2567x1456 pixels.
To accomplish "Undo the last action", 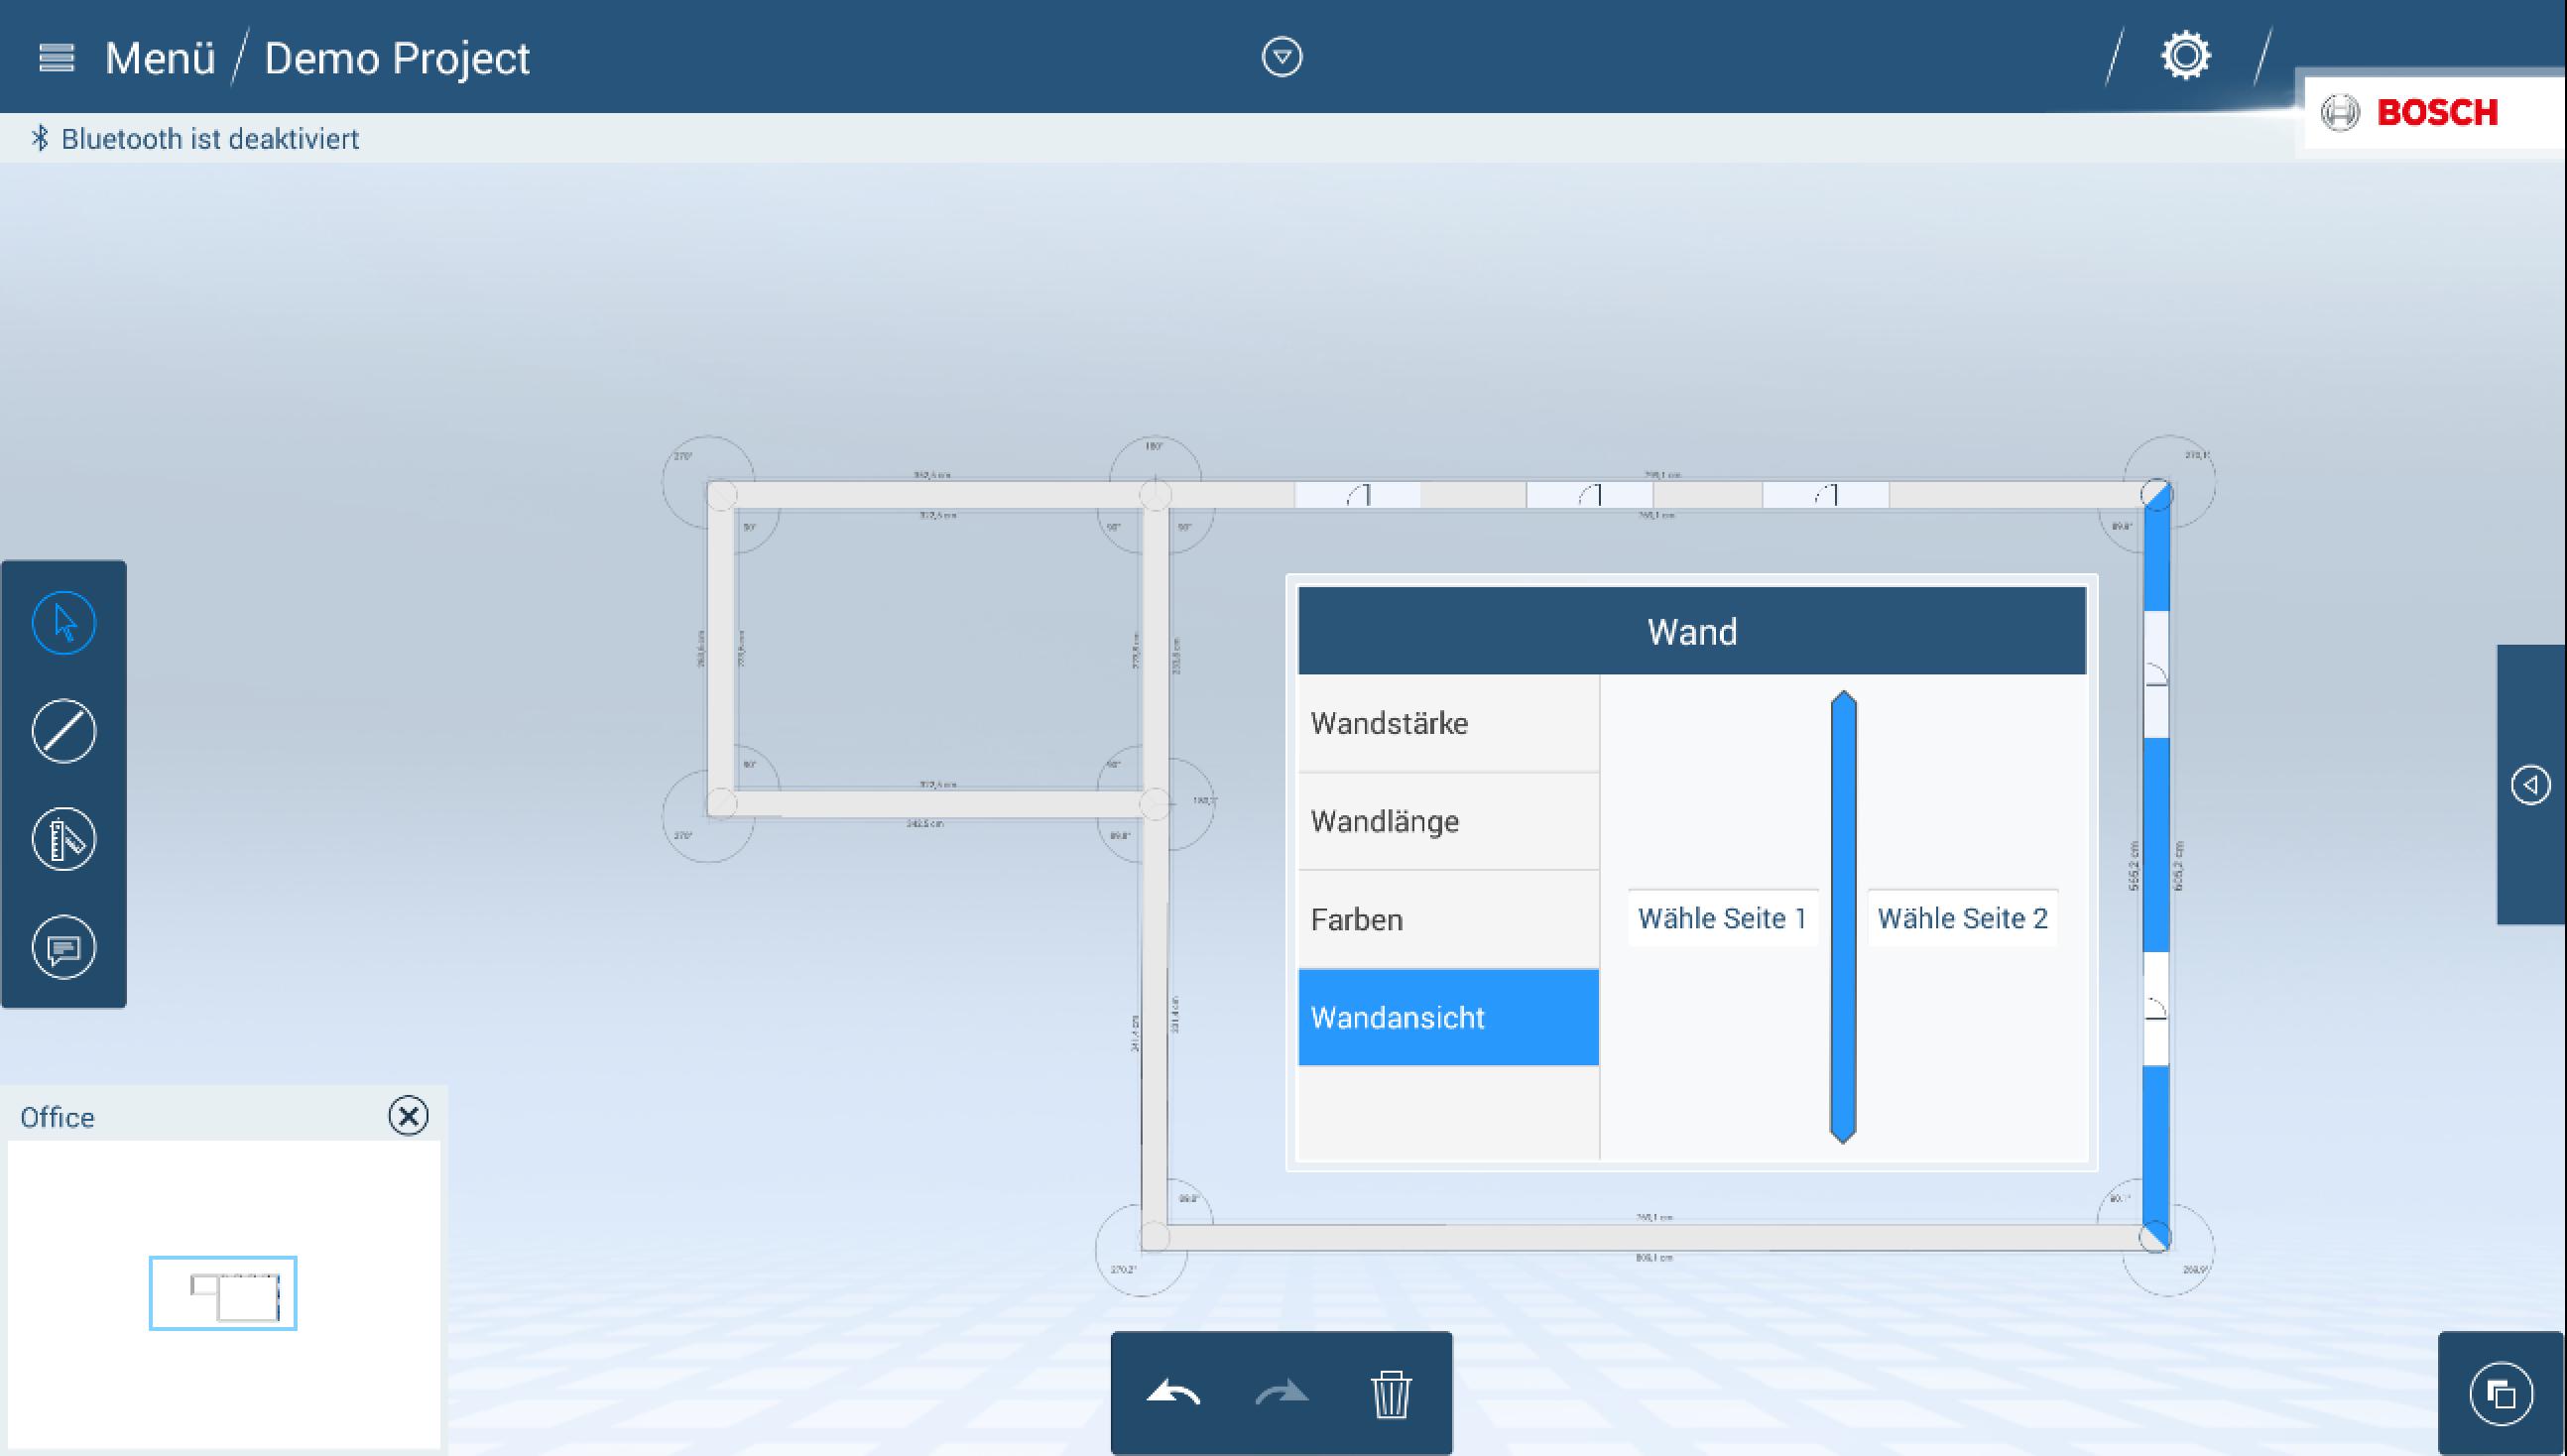I will click(x=1173, y=1392).
